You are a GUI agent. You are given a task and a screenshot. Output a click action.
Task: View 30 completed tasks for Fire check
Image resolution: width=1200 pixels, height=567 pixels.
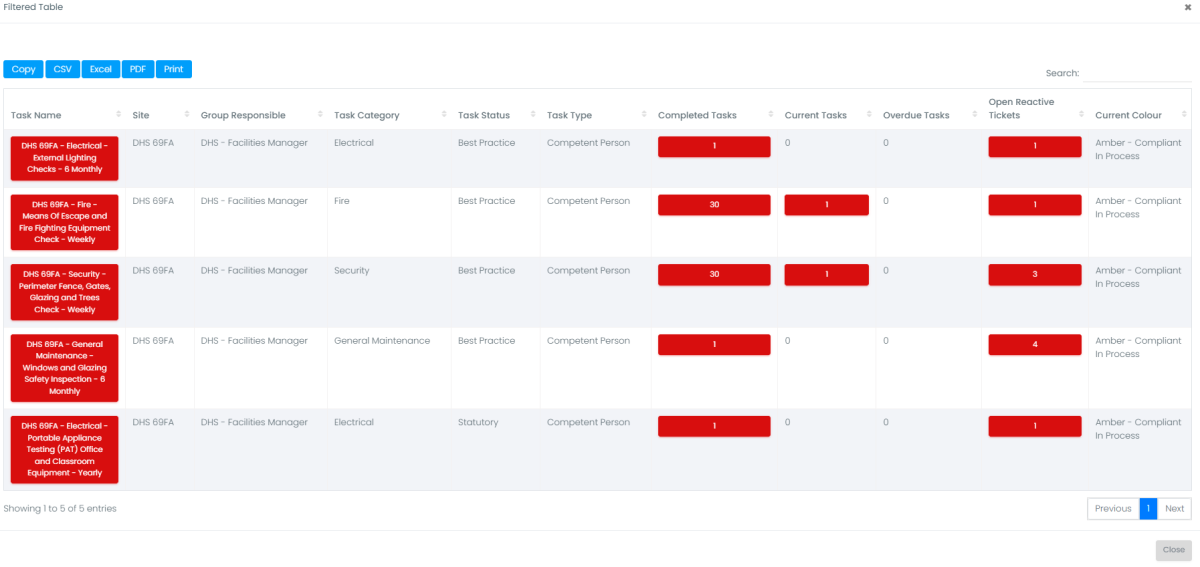714,205
